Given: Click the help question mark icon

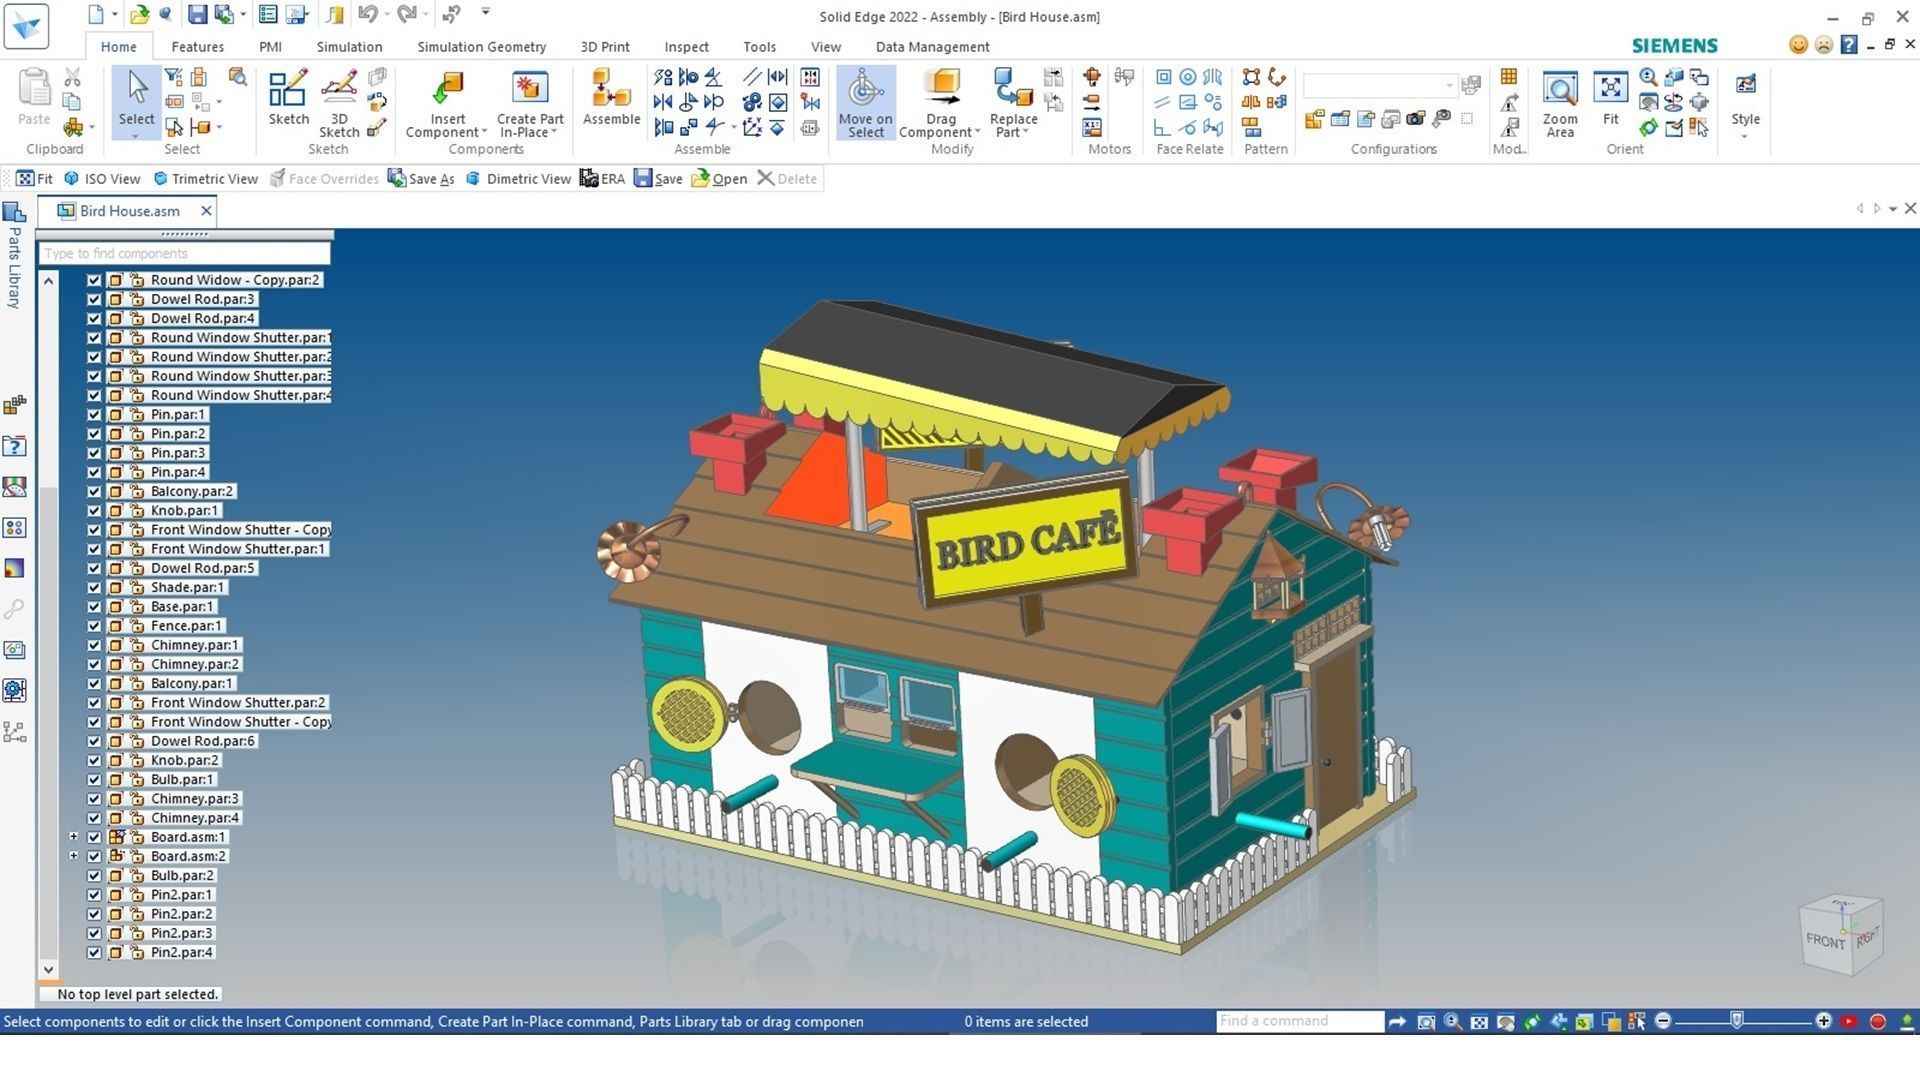Looking at the screenshot, I should [x=1848, y=45].
